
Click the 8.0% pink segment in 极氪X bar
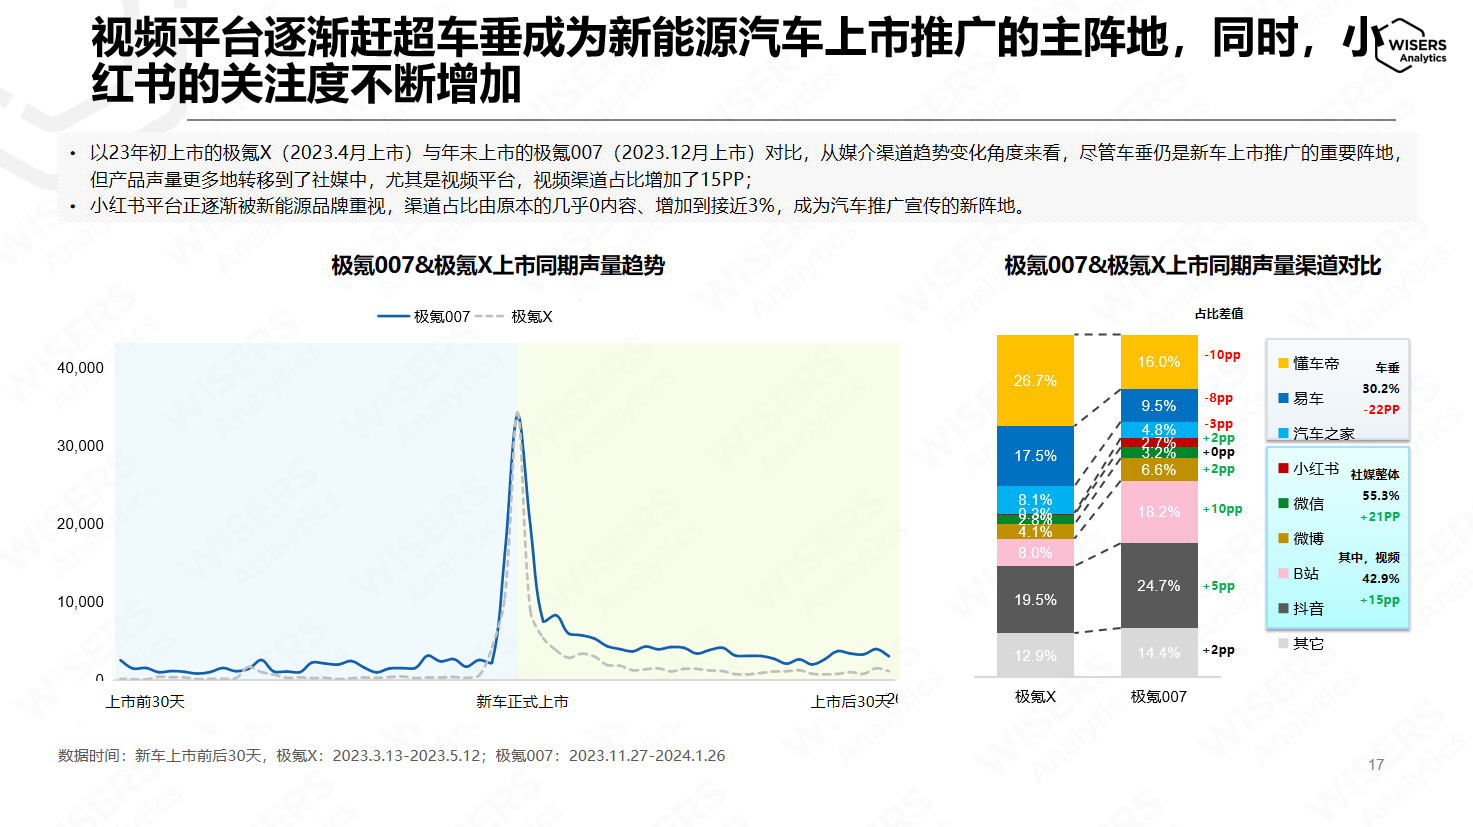(x=1035, y=552)
